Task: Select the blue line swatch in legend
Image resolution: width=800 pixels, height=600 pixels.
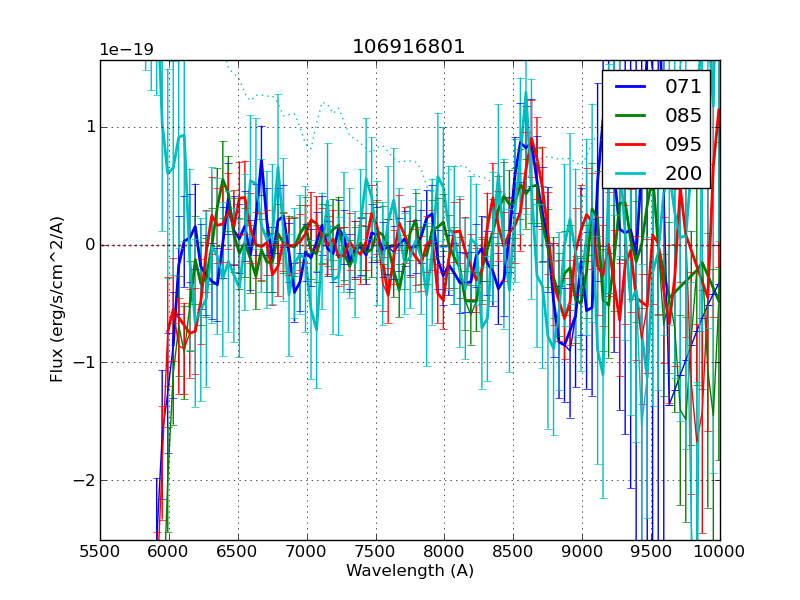Action: click(x=631, y=86)
